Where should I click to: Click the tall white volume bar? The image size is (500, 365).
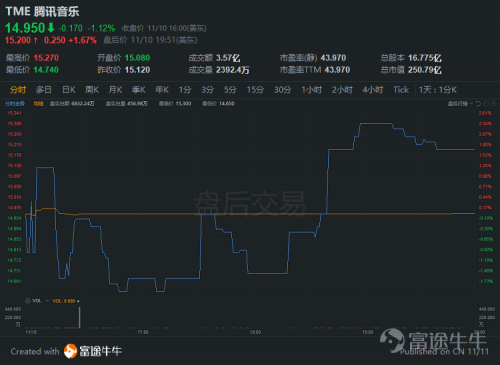pos(79,317)
